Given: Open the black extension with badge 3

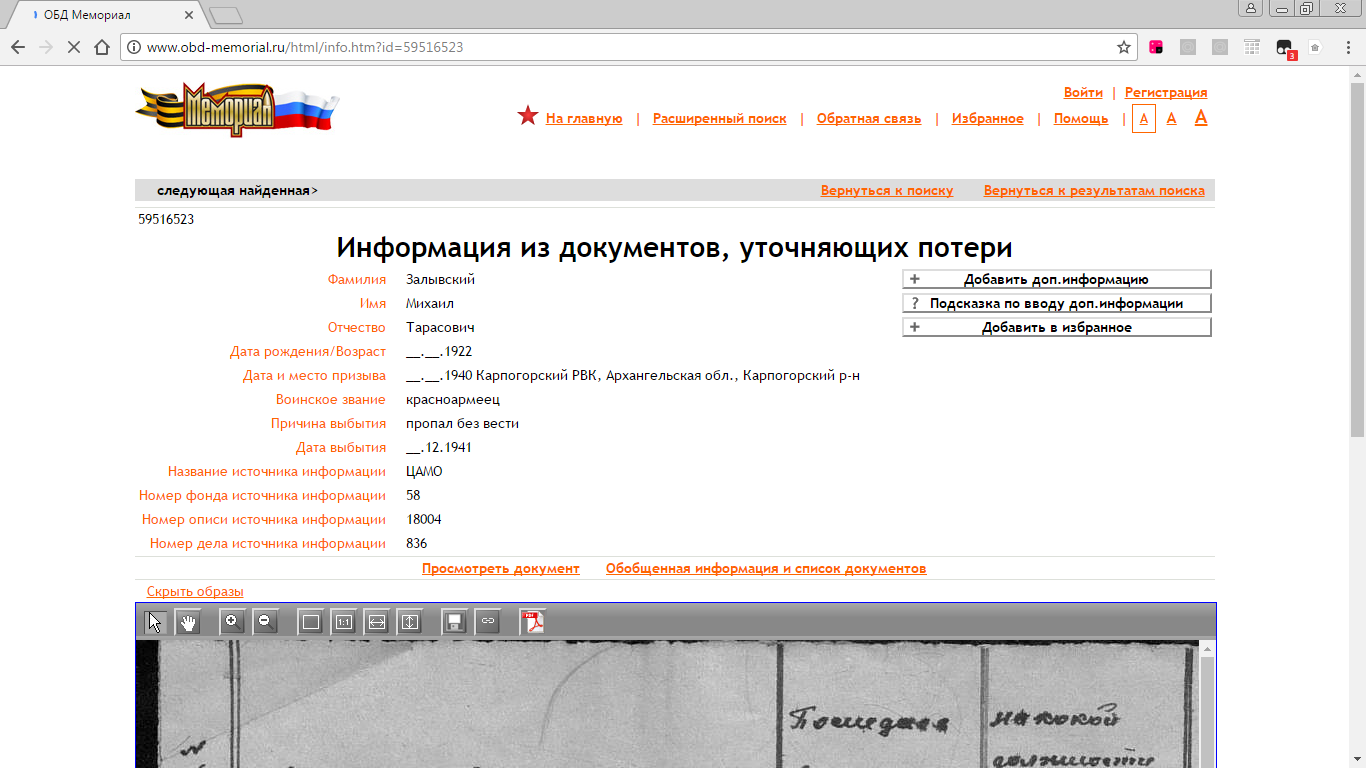Looking at the screenshot, I should 1285,48.
